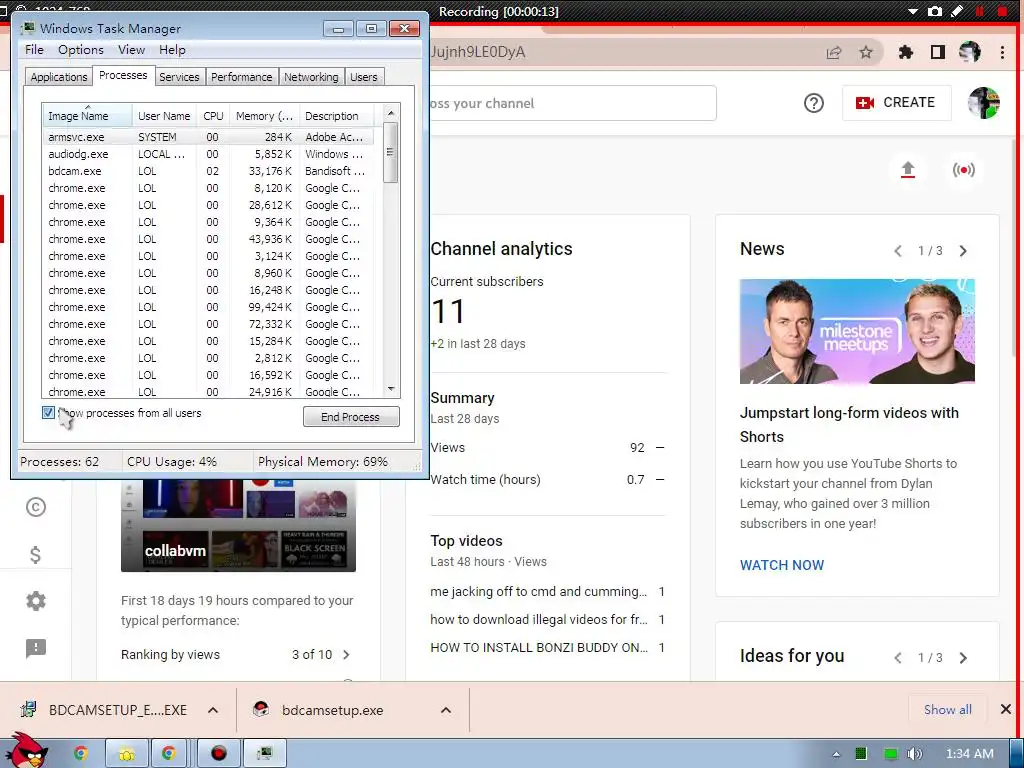Click the Search across your channel field
Viewport: 1024px width, 768px height.
pos(573,103)
